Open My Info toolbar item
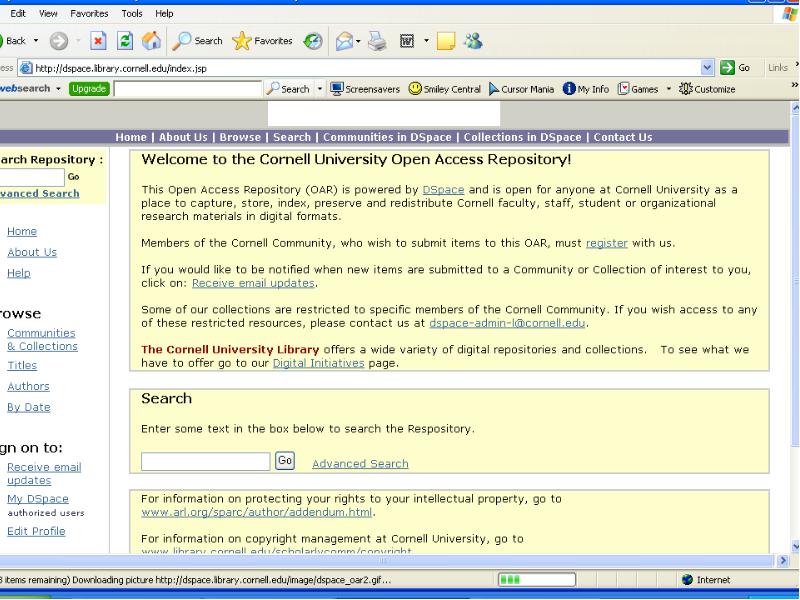Viewport: 800px width, 600px height. pyautogui.click(x=586, y=89)
